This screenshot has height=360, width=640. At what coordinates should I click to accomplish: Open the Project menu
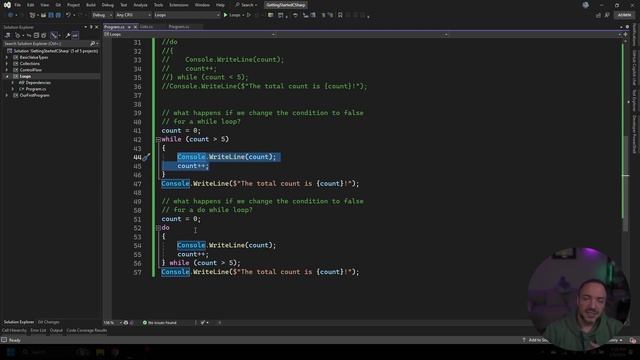pyautogui.click(x=73, y=5)
